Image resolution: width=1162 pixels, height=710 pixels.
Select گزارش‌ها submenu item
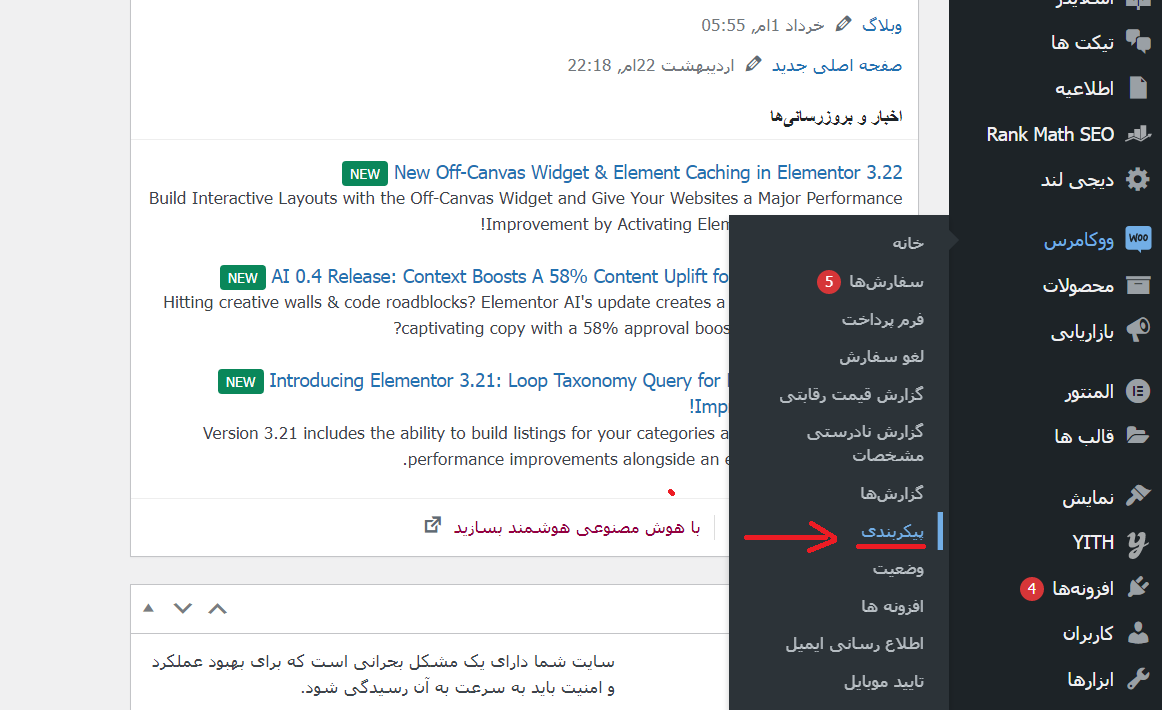pos(892,493)
